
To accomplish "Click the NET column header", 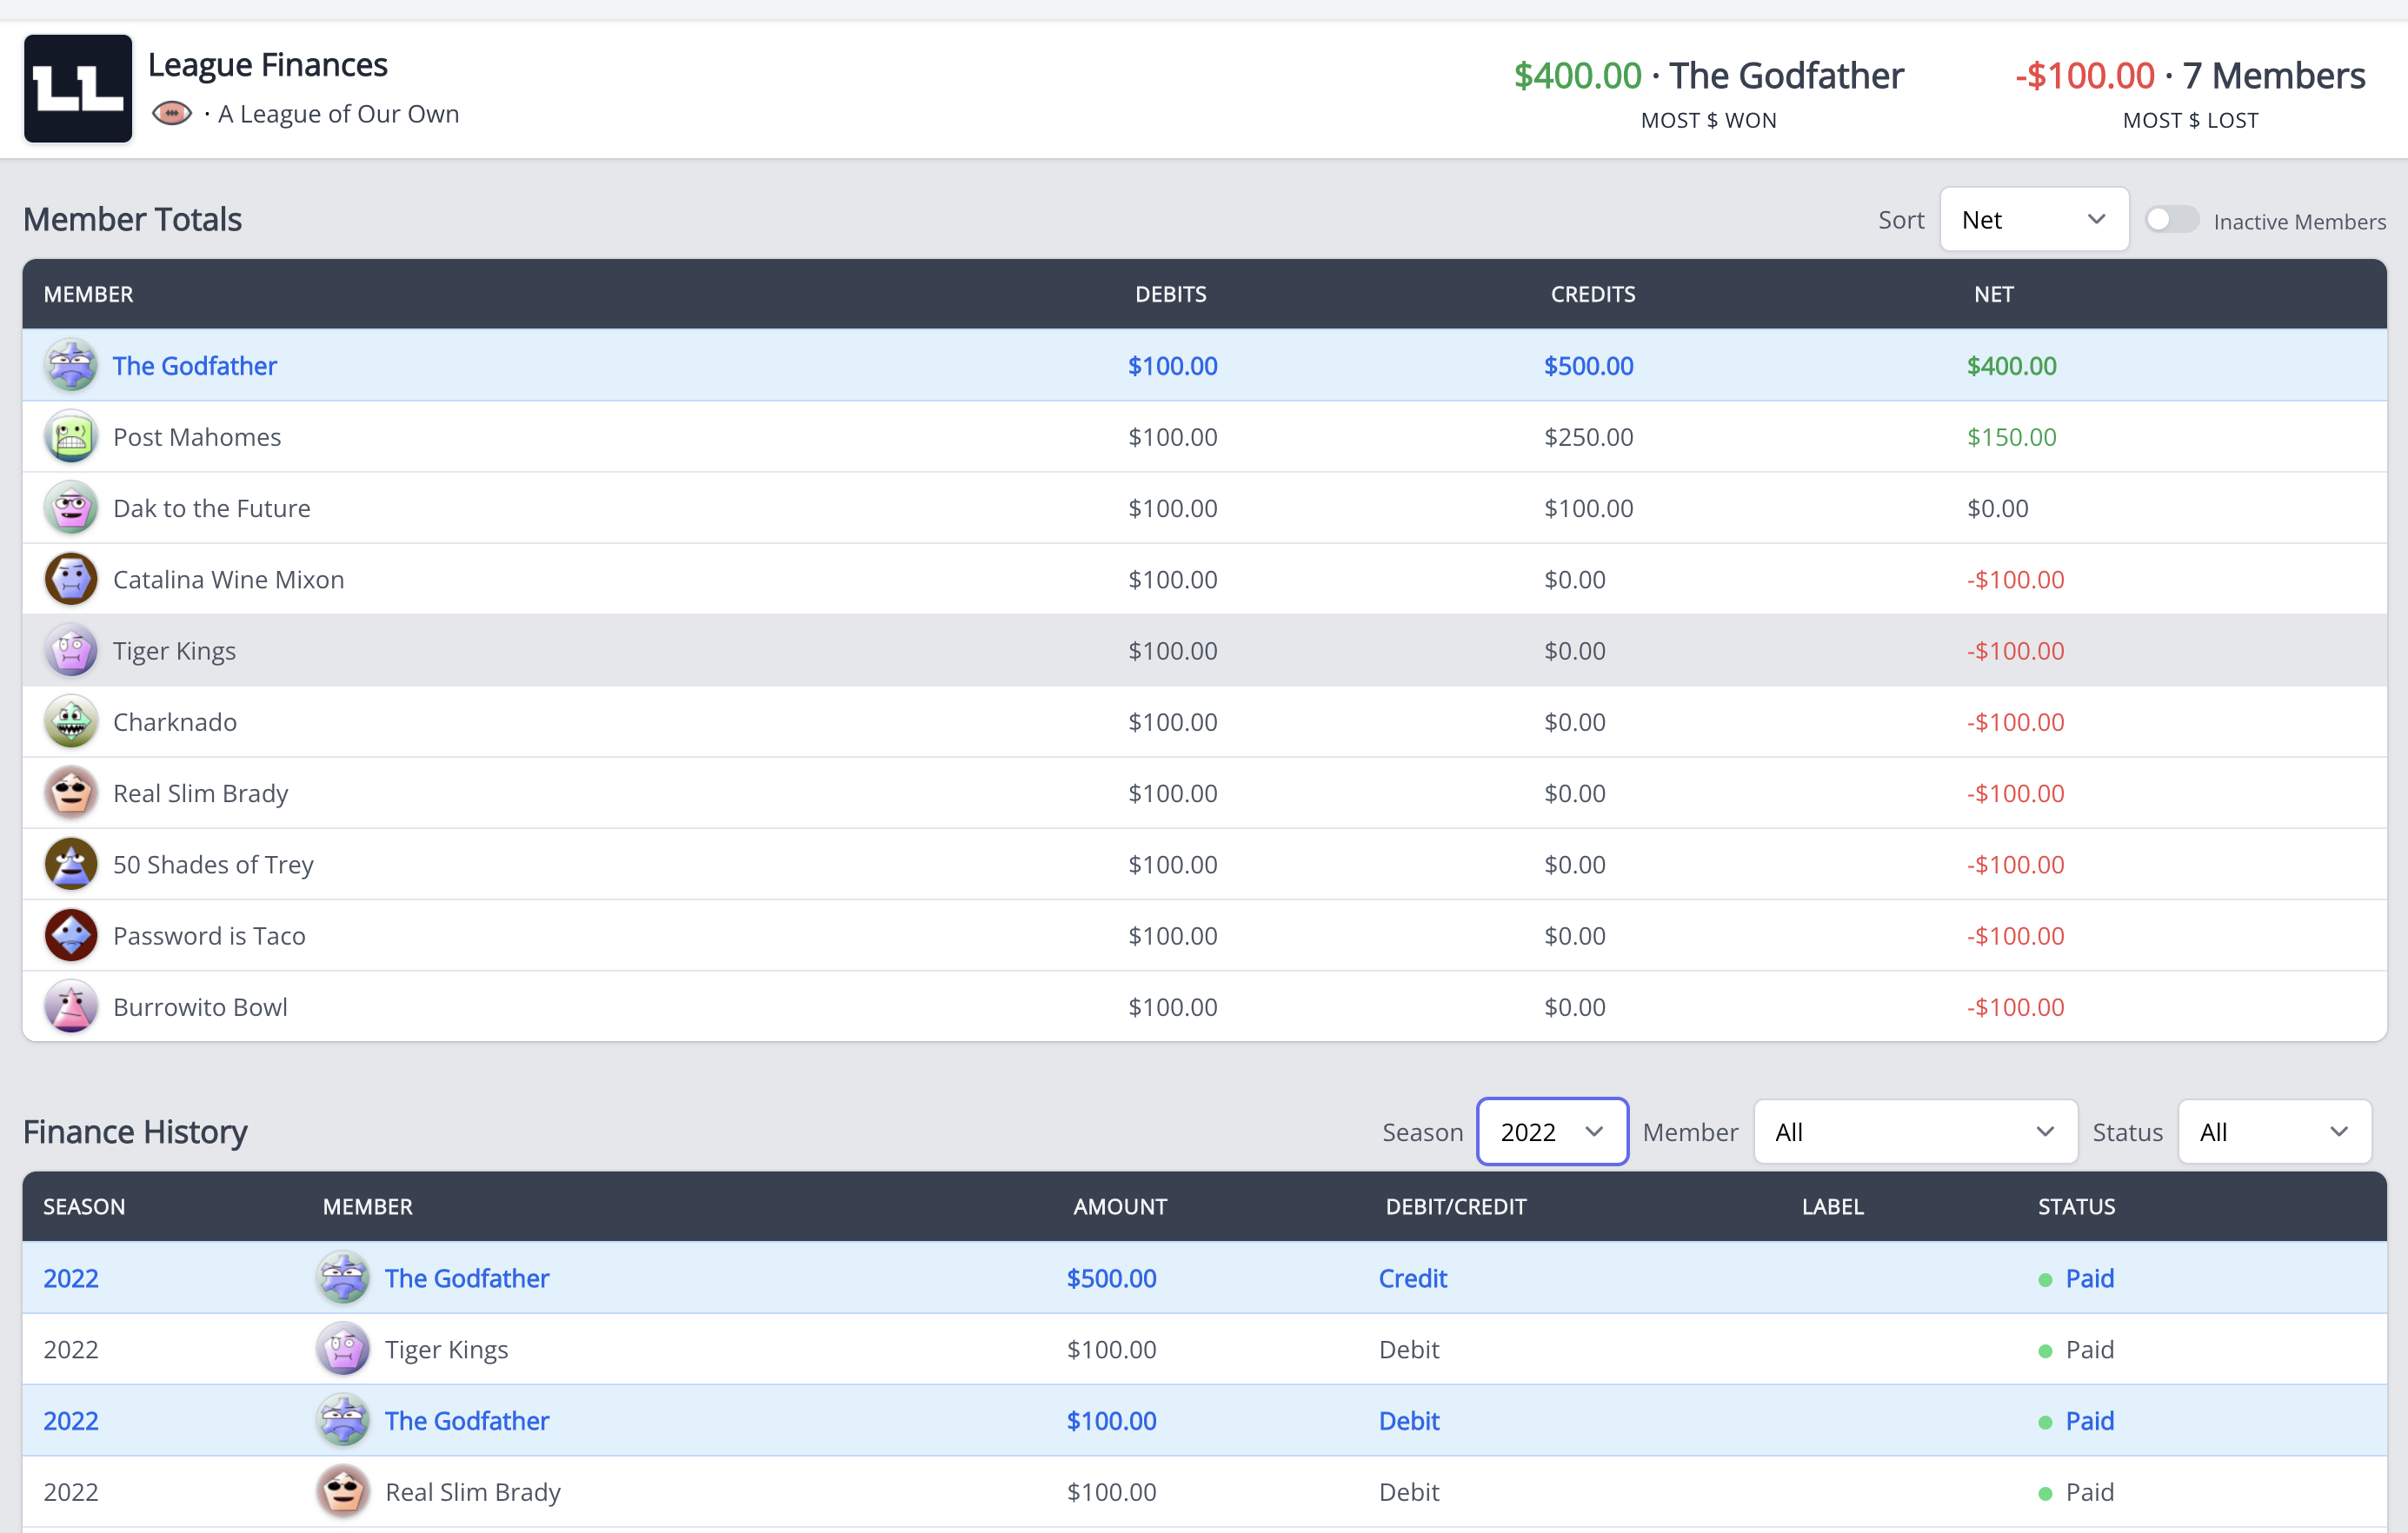I will [x=1993, y=294].
